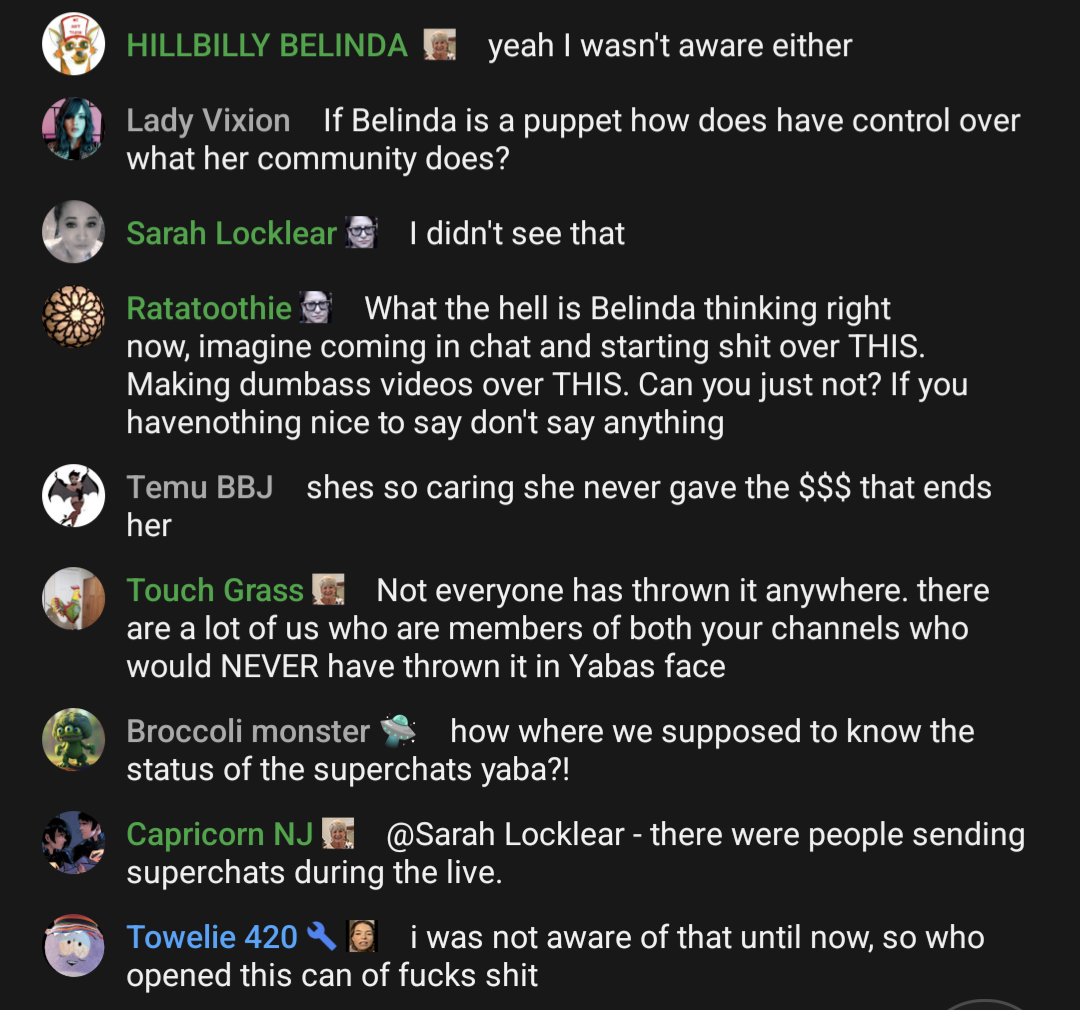The width and height of the screenshot is (1080, 1010).
Task: Open Ratatoothie's mandala avatar
Action: [x=73, y=316]
